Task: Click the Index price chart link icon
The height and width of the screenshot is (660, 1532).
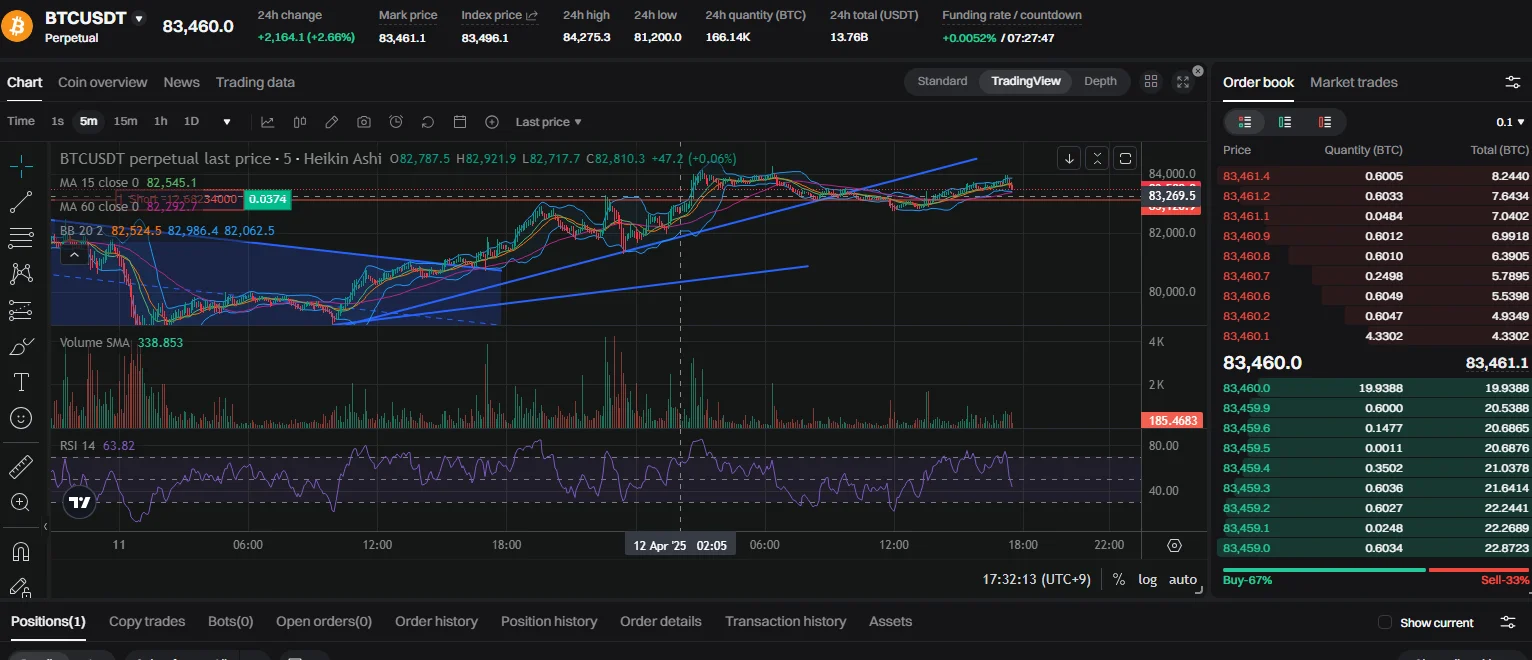Action: 531,16
